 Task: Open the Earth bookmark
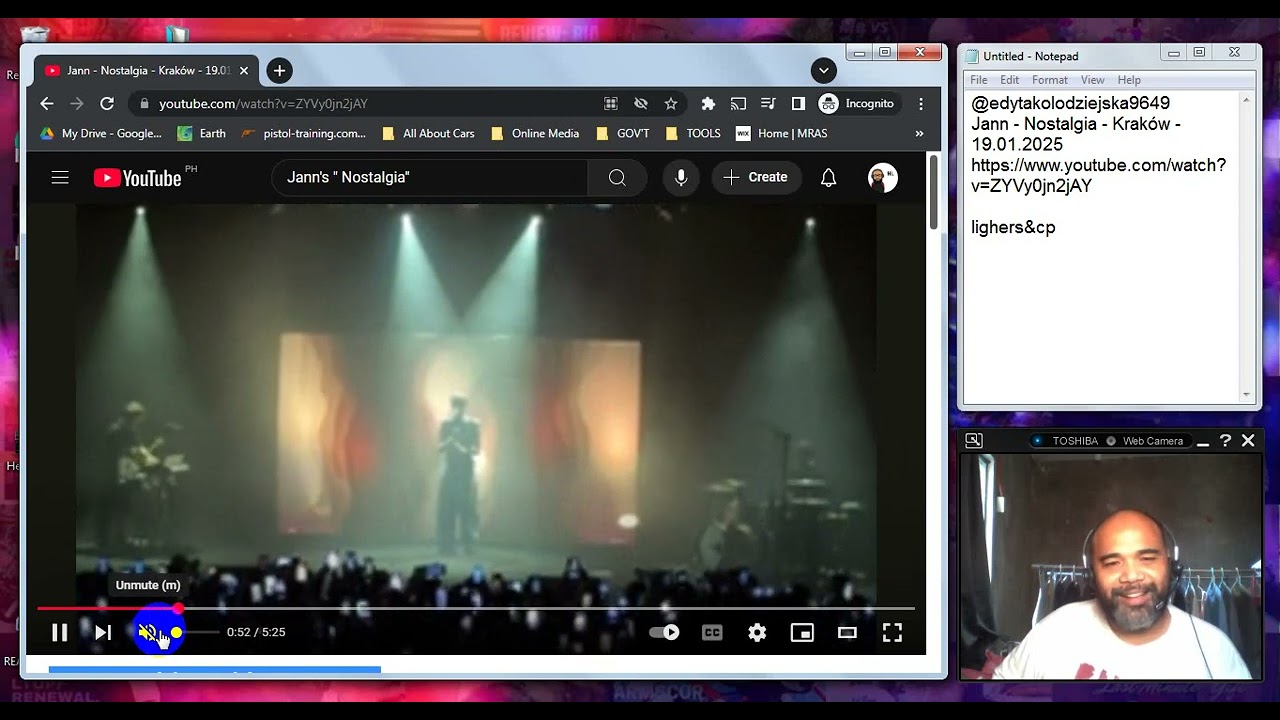202,133
